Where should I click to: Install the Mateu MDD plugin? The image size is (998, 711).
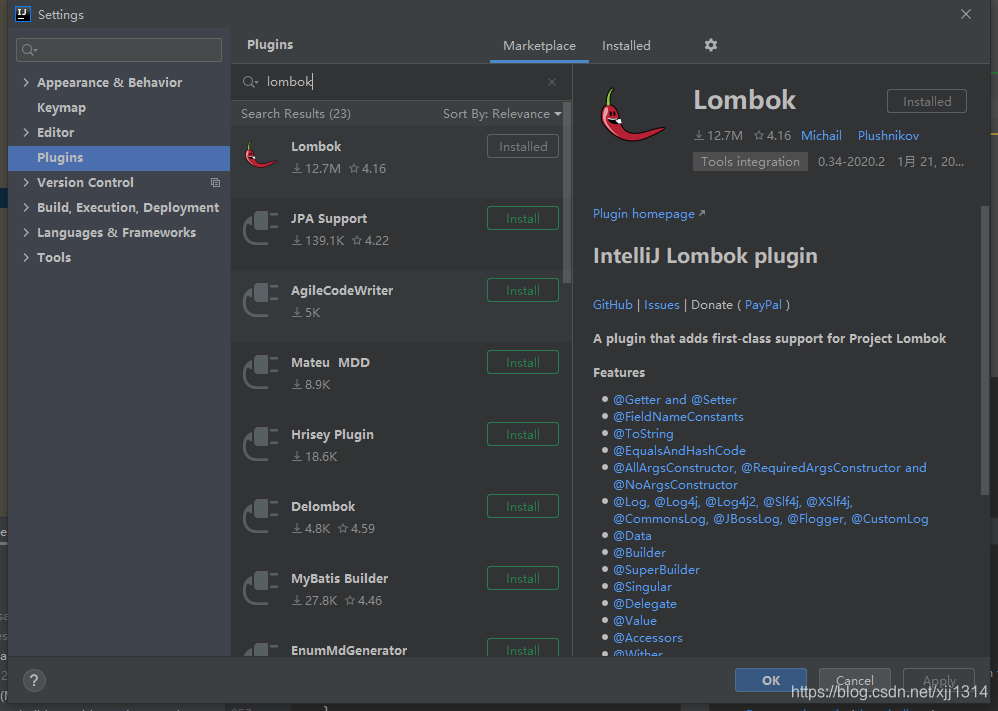click(523, 362)
